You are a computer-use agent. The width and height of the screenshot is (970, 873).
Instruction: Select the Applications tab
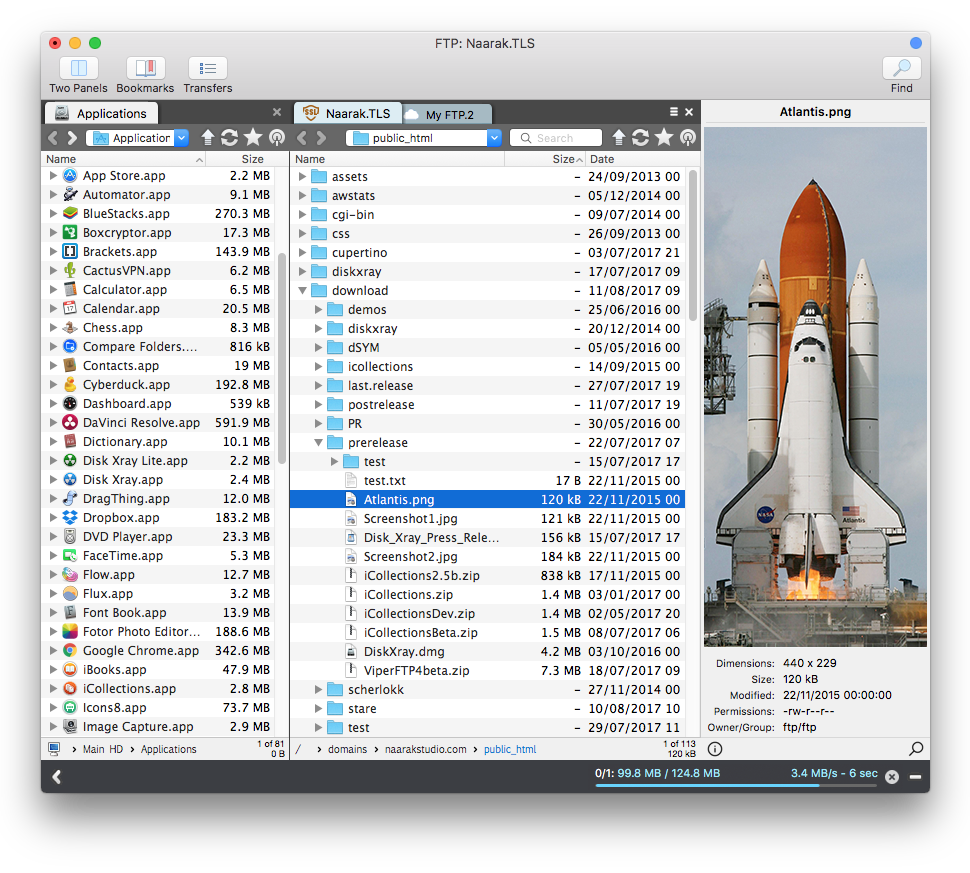coord(102,113)
